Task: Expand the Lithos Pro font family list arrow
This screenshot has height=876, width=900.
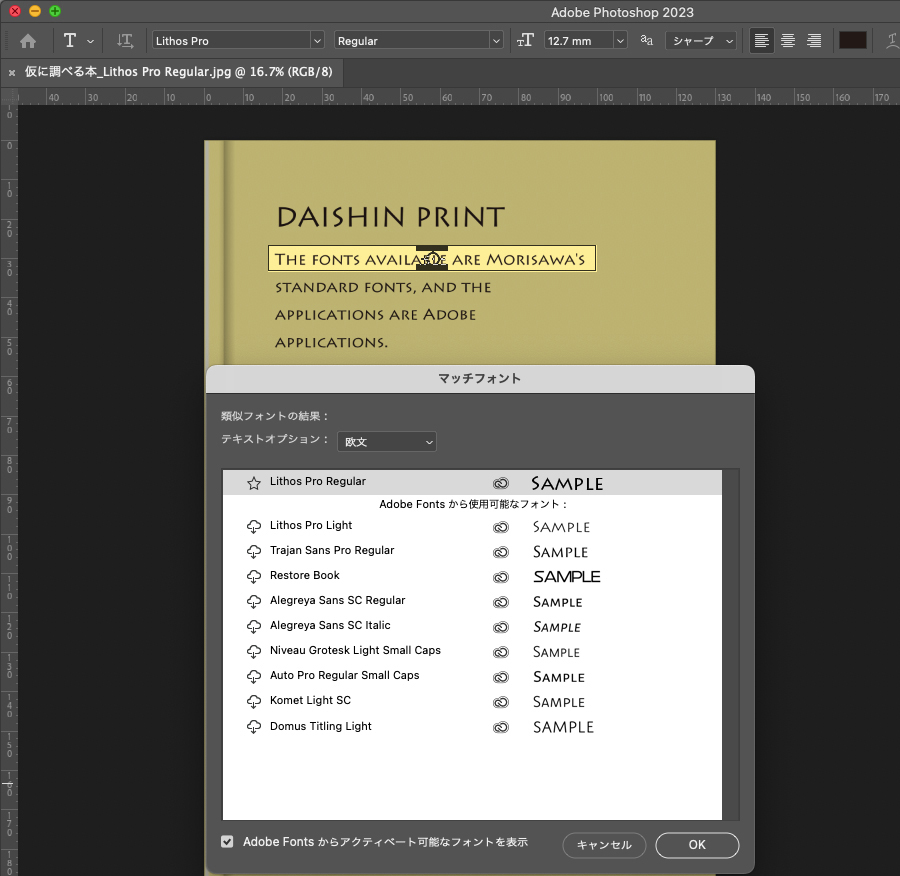Action: 317,41
